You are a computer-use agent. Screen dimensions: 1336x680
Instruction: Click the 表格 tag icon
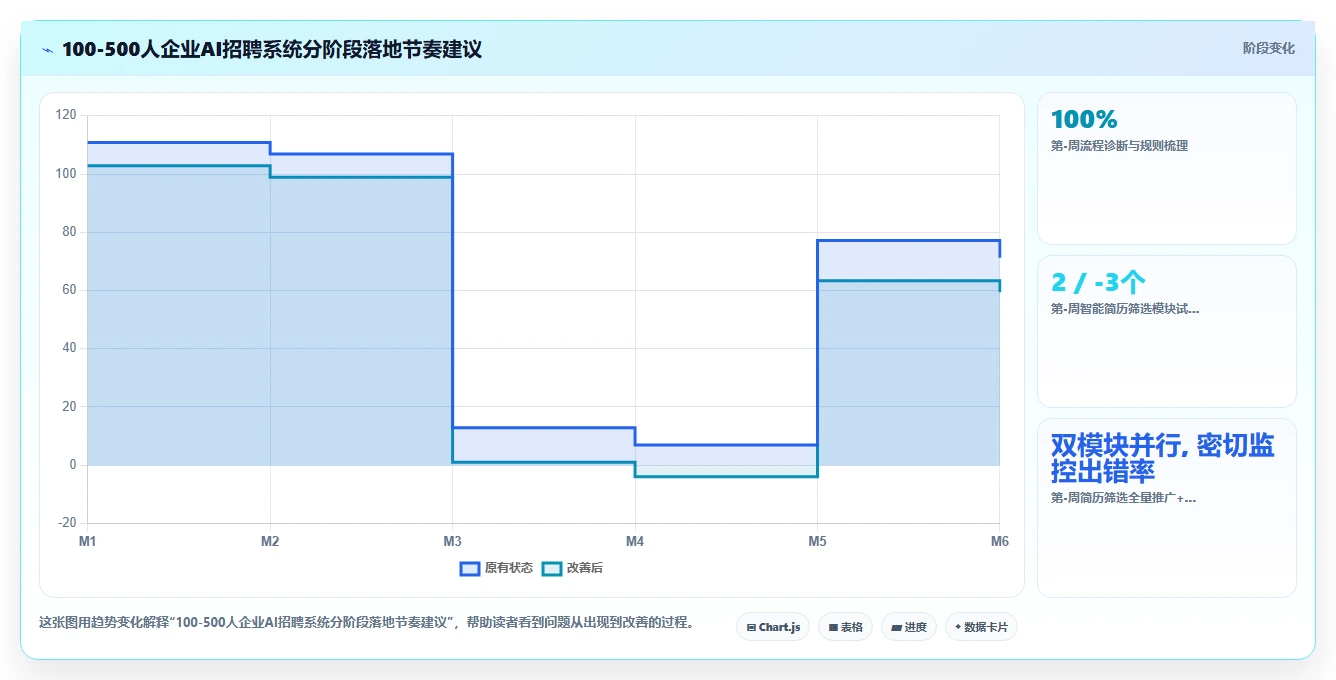(833, 628)
